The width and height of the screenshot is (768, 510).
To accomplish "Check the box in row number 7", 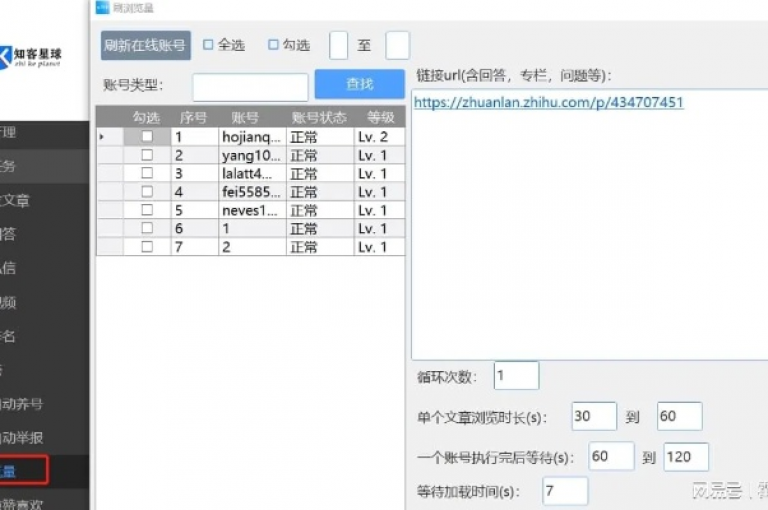I will 147,246.
